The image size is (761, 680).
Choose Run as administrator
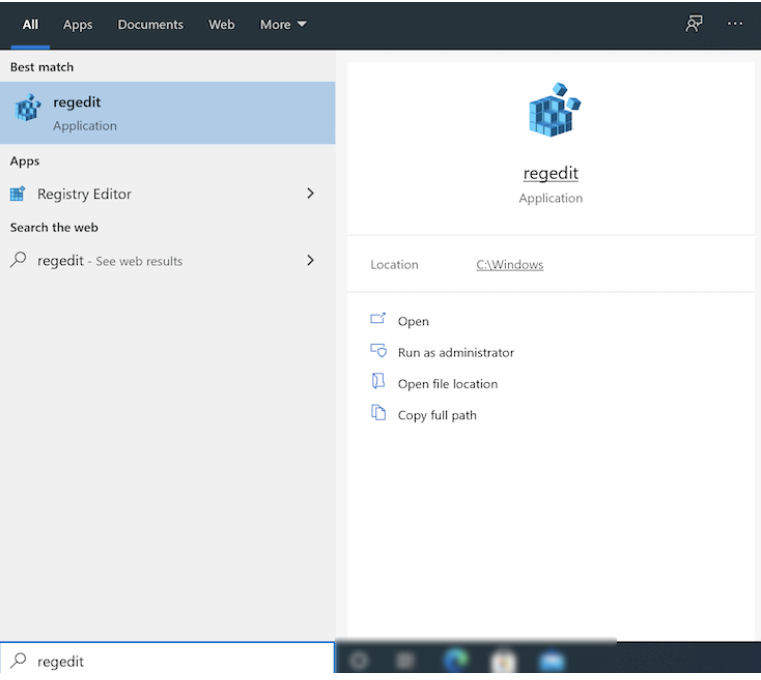tap(456, 352)
